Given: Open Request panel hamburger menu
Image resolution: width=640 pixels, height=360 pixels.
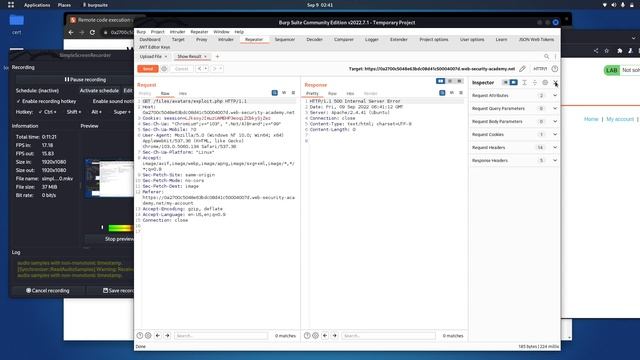Looking at the screenshot, I should 293,93.
